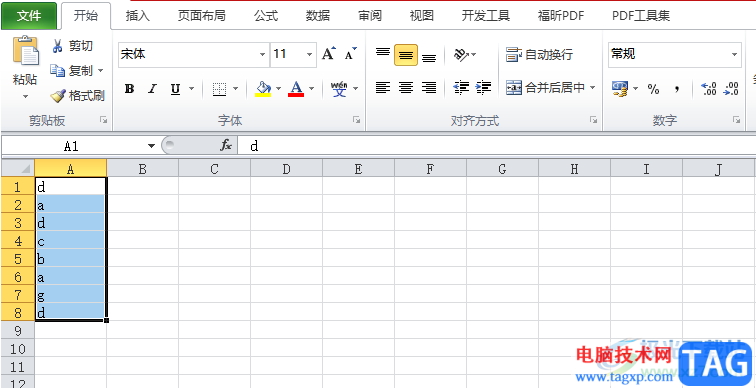Increase decimal places icon
This screenshot has height=388, width=756.
tap(709, 89)
